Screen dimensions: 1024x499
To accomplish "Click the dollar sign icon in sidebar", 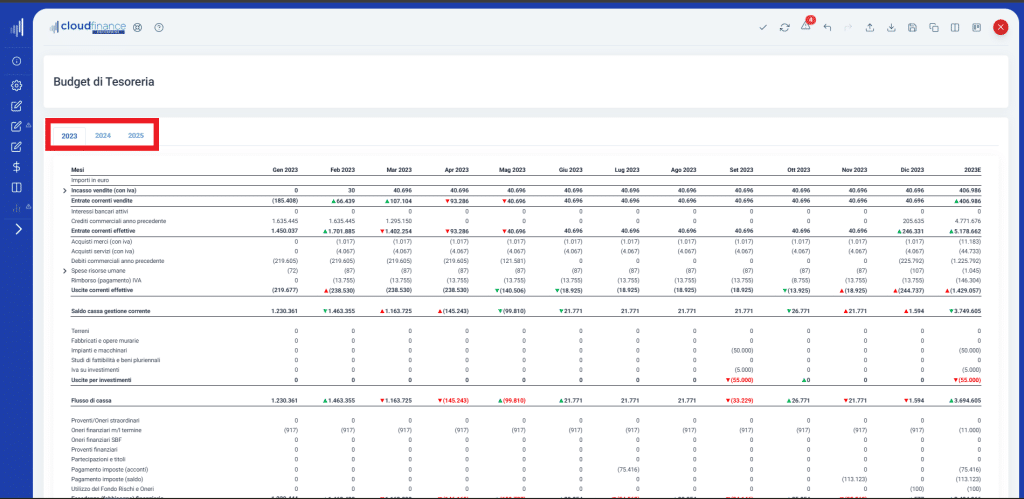I will pyautogui.click(x=16, y=166).
